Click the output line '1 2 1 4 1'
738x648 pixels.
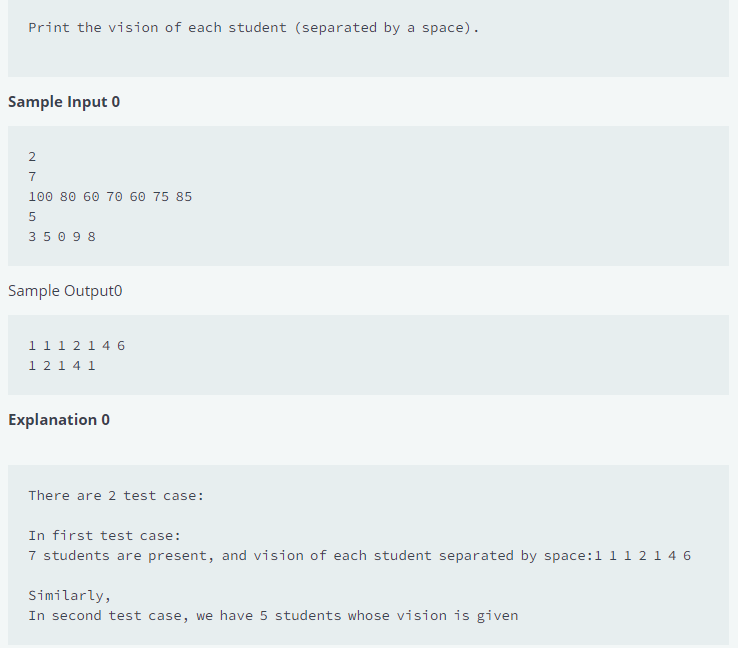(x=62, y=366)
